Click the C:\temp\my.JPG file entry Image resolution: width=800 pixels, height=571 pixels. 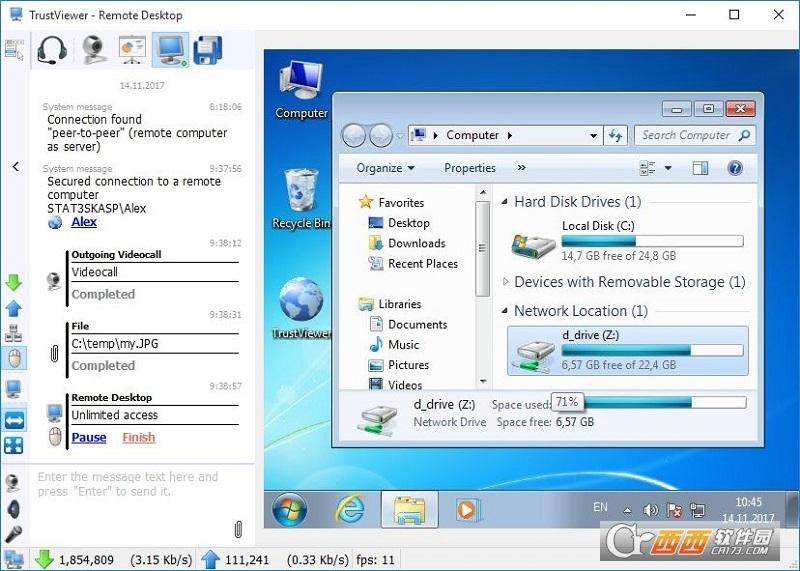(x=115, y=343)
